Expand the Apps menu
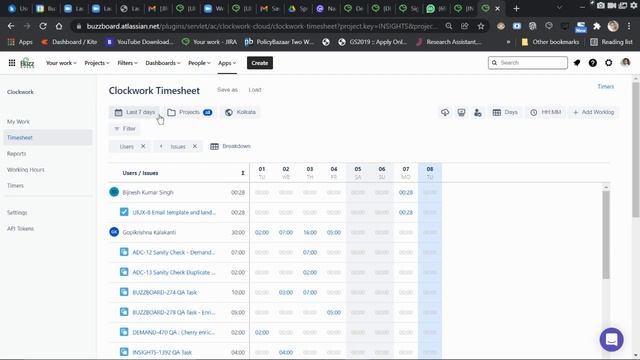 227,63
